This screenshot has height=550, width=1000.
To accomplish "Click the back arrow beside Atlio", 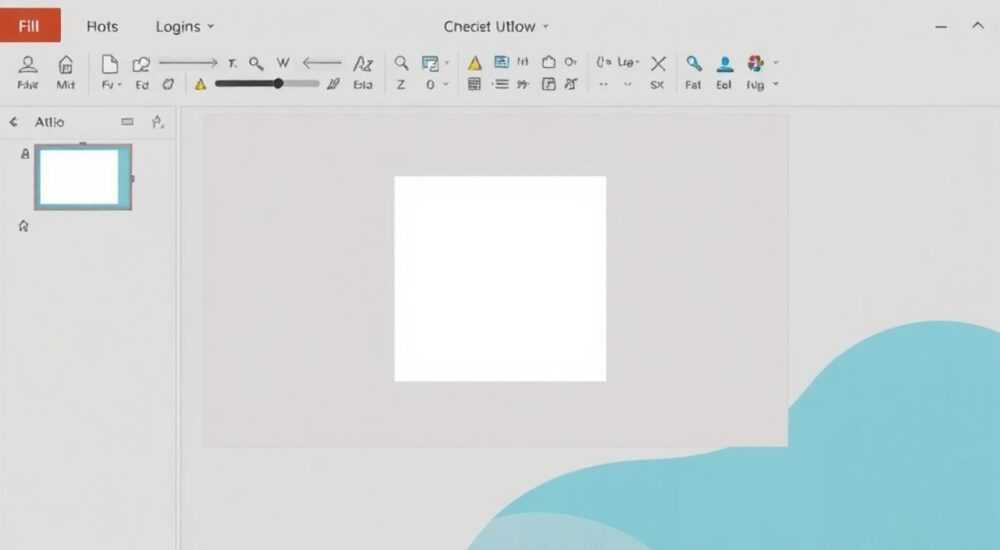I will (x=13, y=122).
